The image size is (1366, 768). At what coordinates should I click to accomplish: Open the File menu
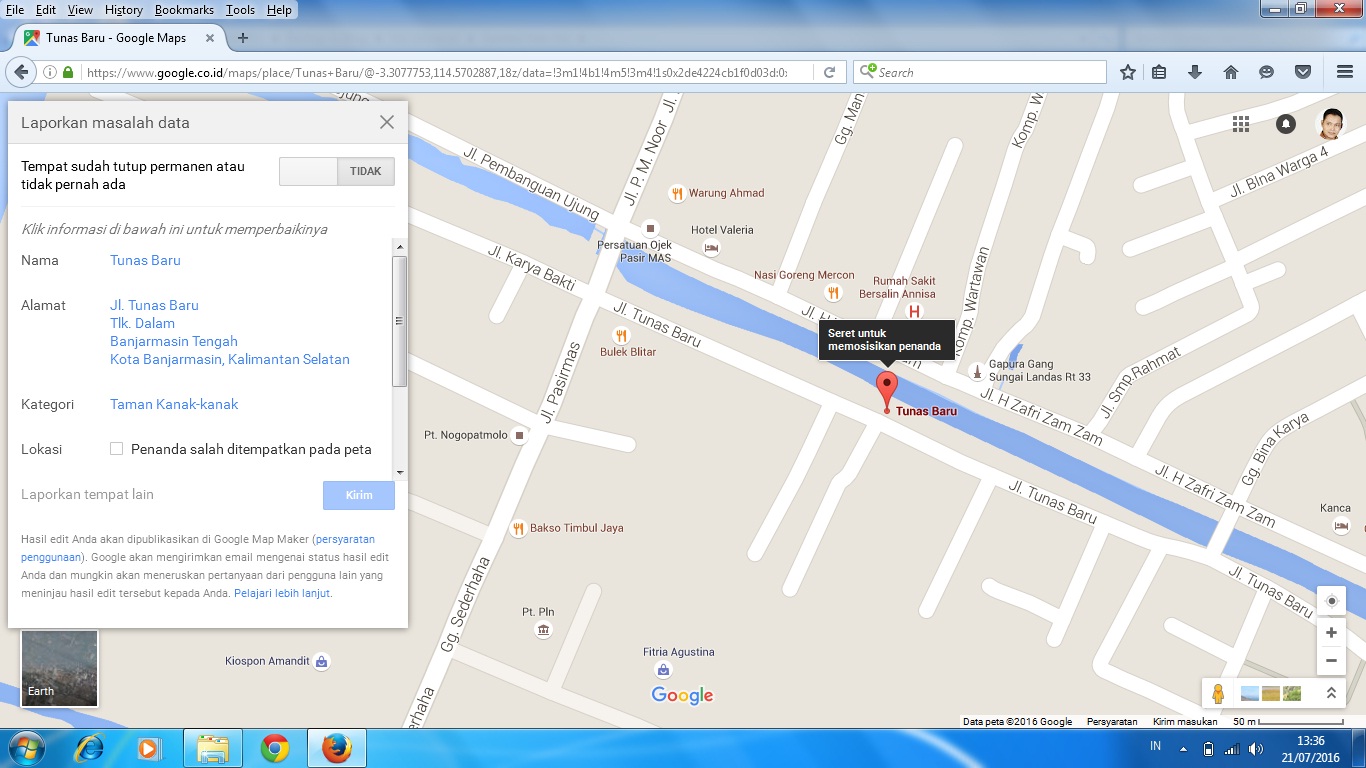tap(14, 10)
